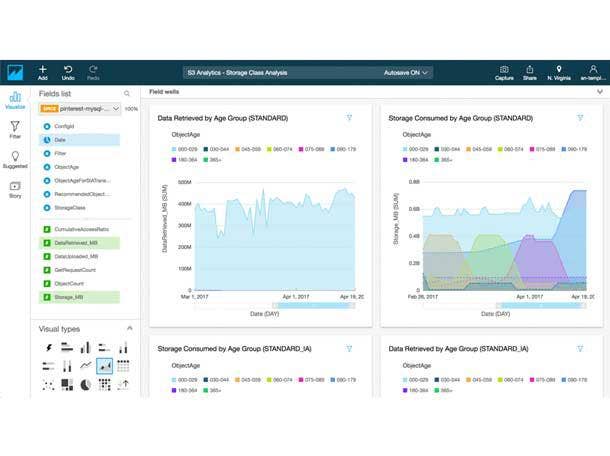
Task: Open the Autosave ON dropdown
Action: pos(407,73)
